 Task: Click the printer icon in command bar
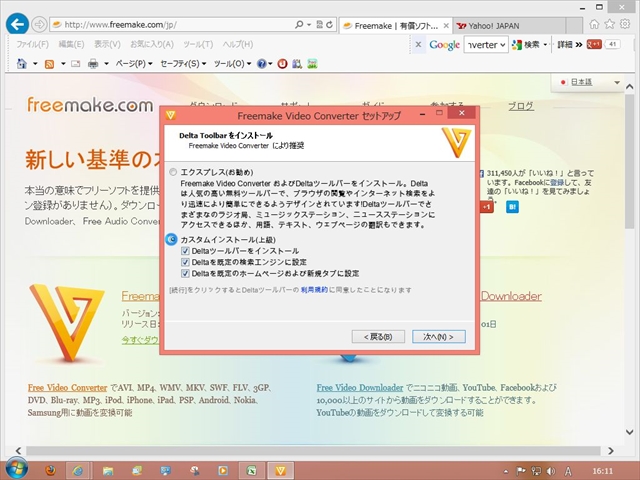[93, 63]
